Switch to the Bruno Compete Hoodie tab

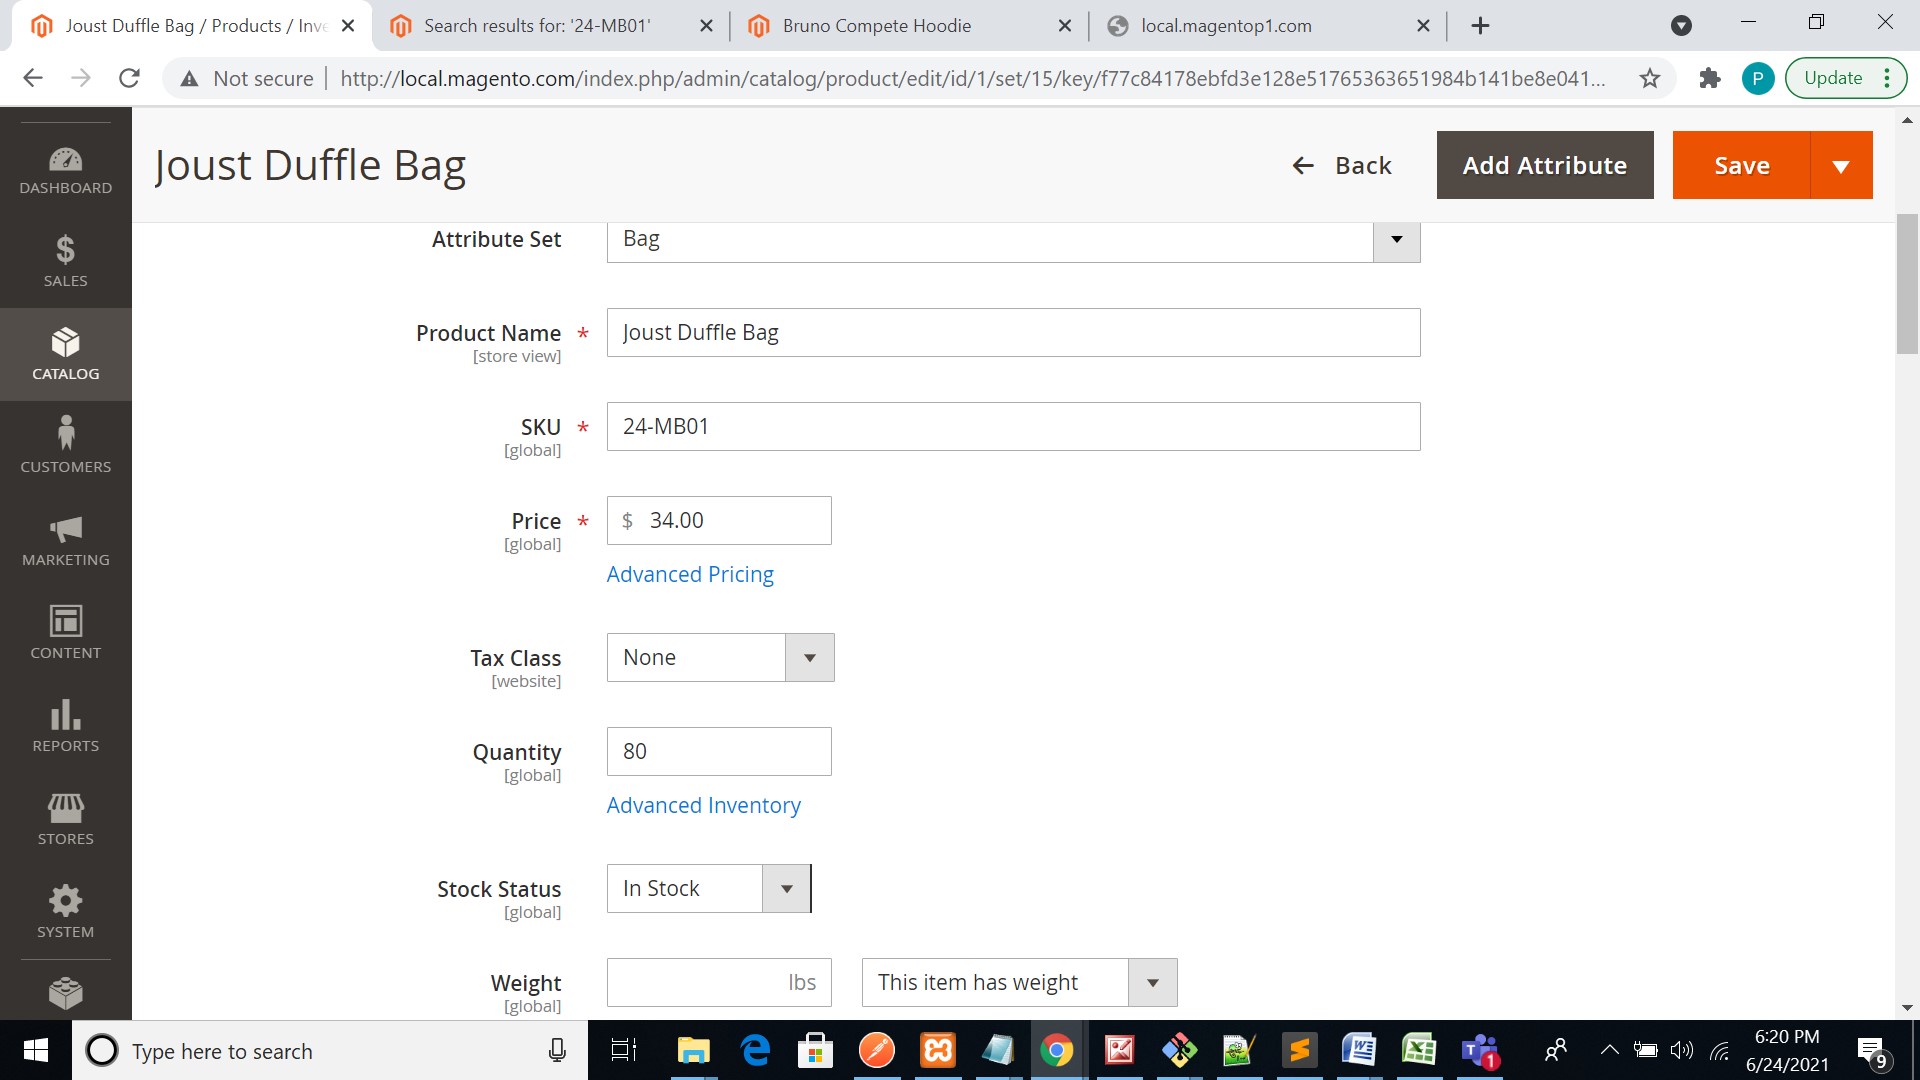pyautogui.click(x=877, y=25)
